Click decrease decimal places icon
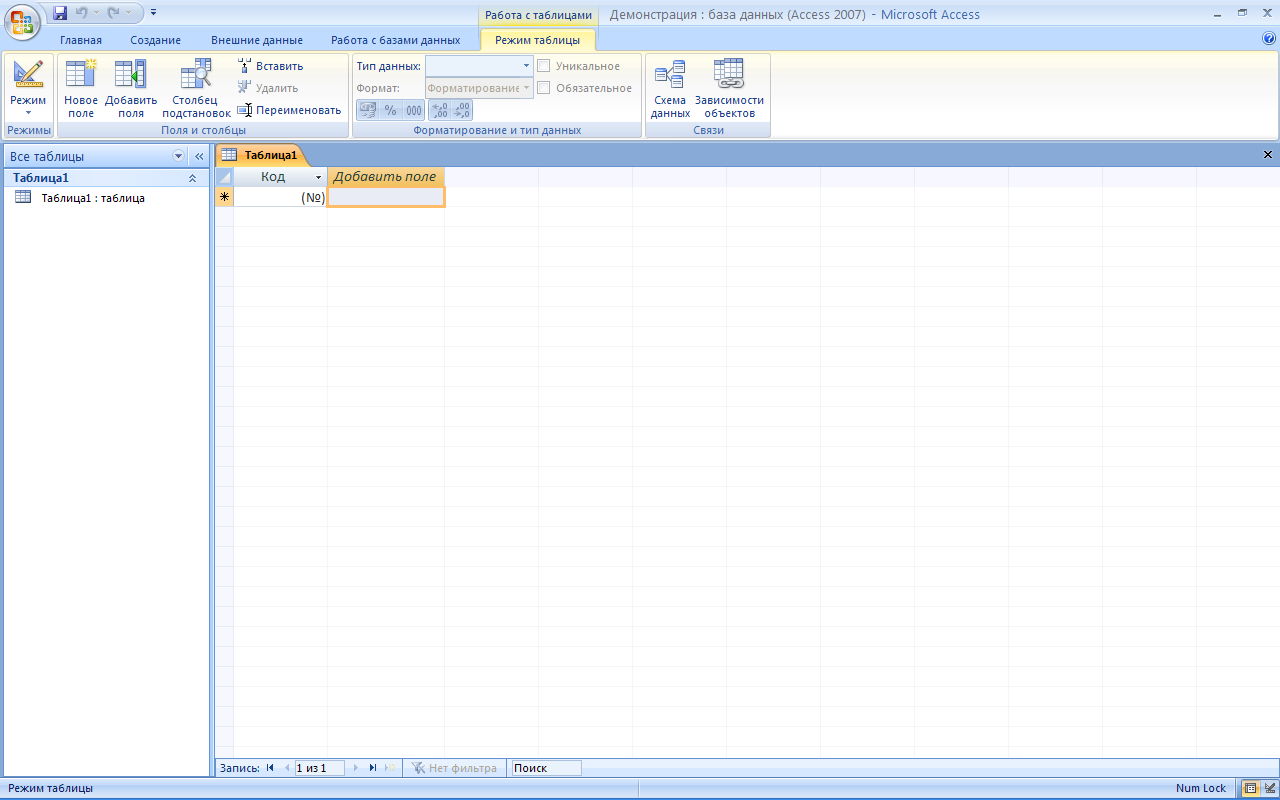The image size is (1280, 800). pyautogui.click(x=462, y=110)
